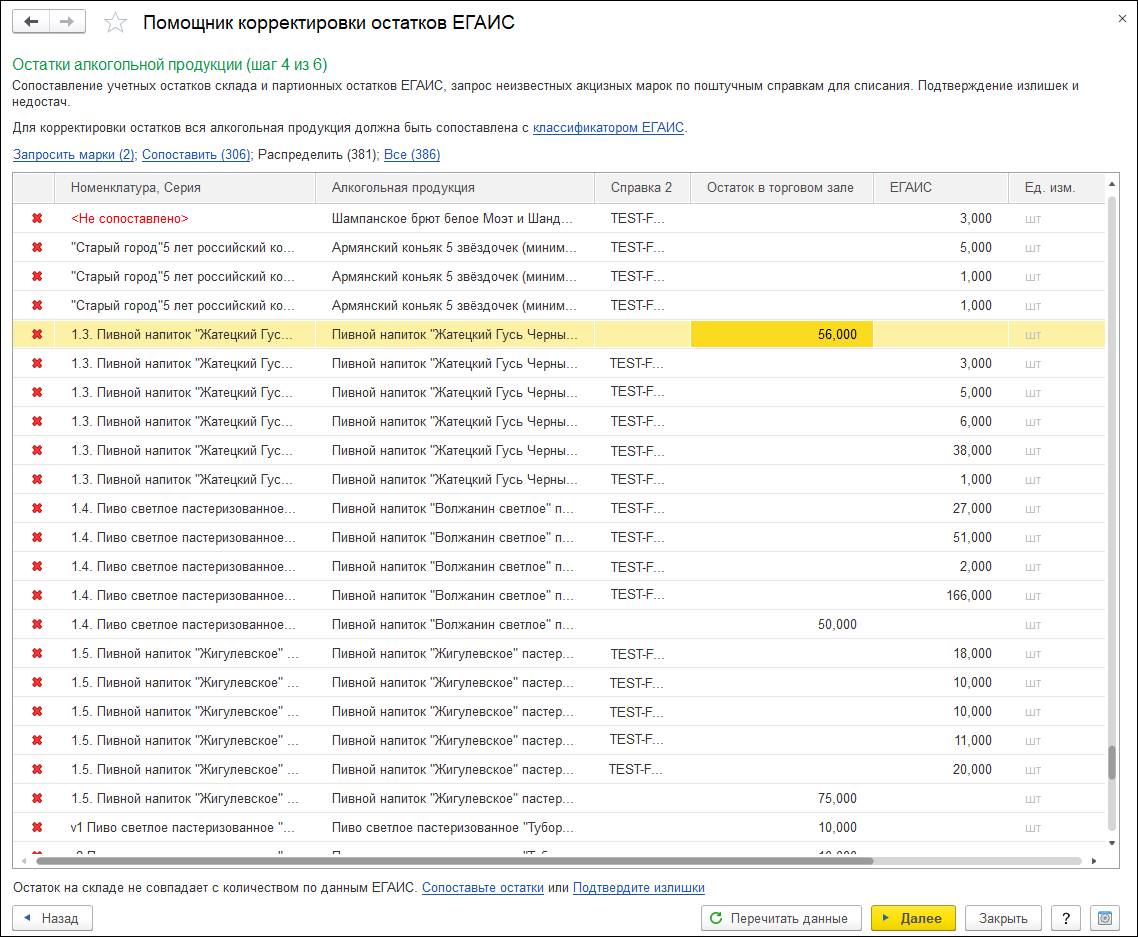Click red X icon on highlighted 56,000 row
Image resolution: width=1138 pixels, height=937 pixels.
(x=37, y=334)
